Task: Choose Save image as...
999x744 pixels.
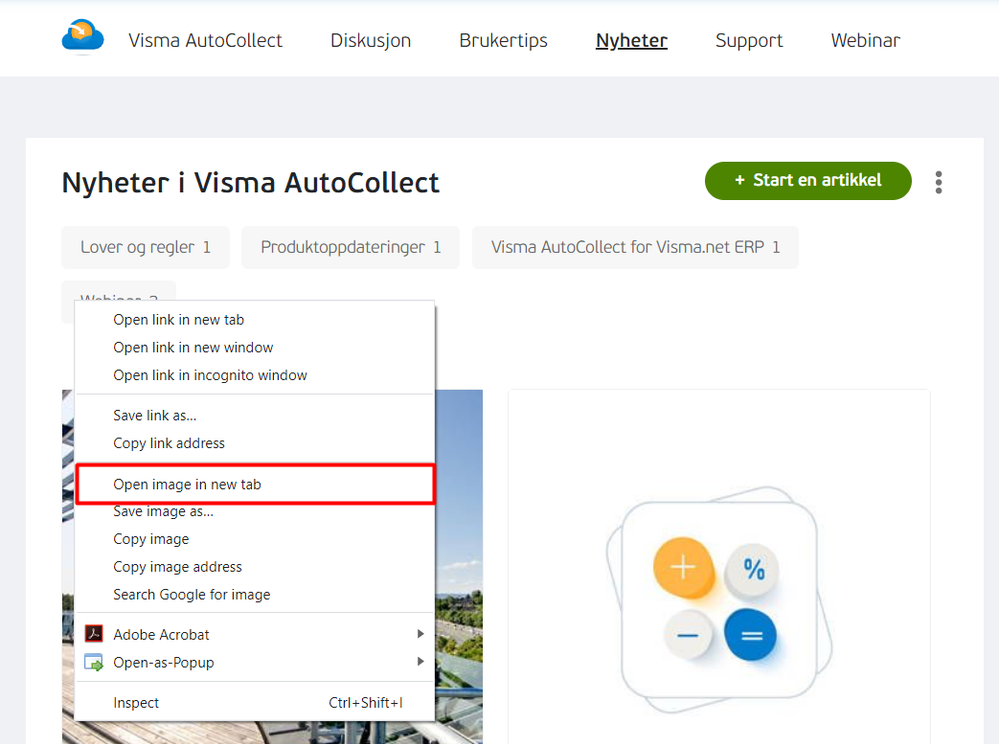Action: click(255, 512)
